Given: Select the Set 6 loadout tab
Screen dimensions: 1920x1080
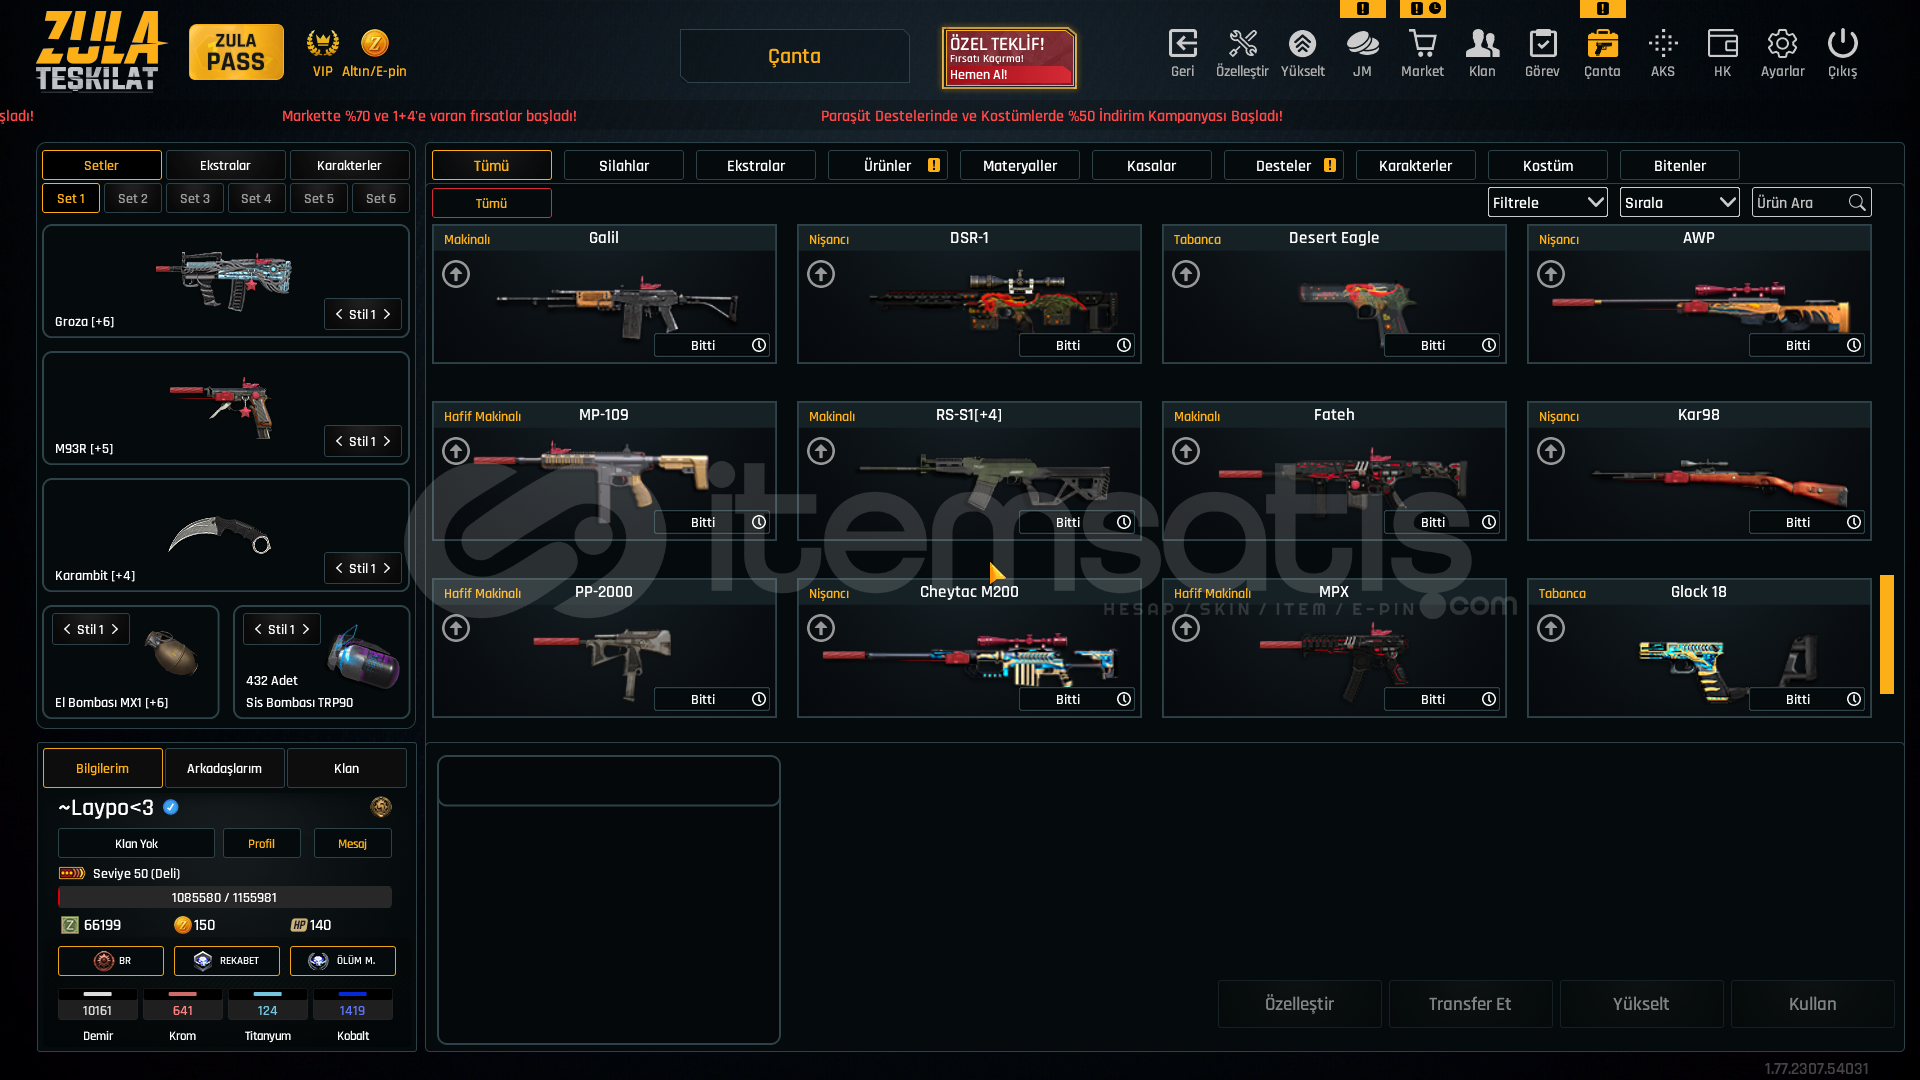Looking at the screenshot, I should tap(381, 198).
